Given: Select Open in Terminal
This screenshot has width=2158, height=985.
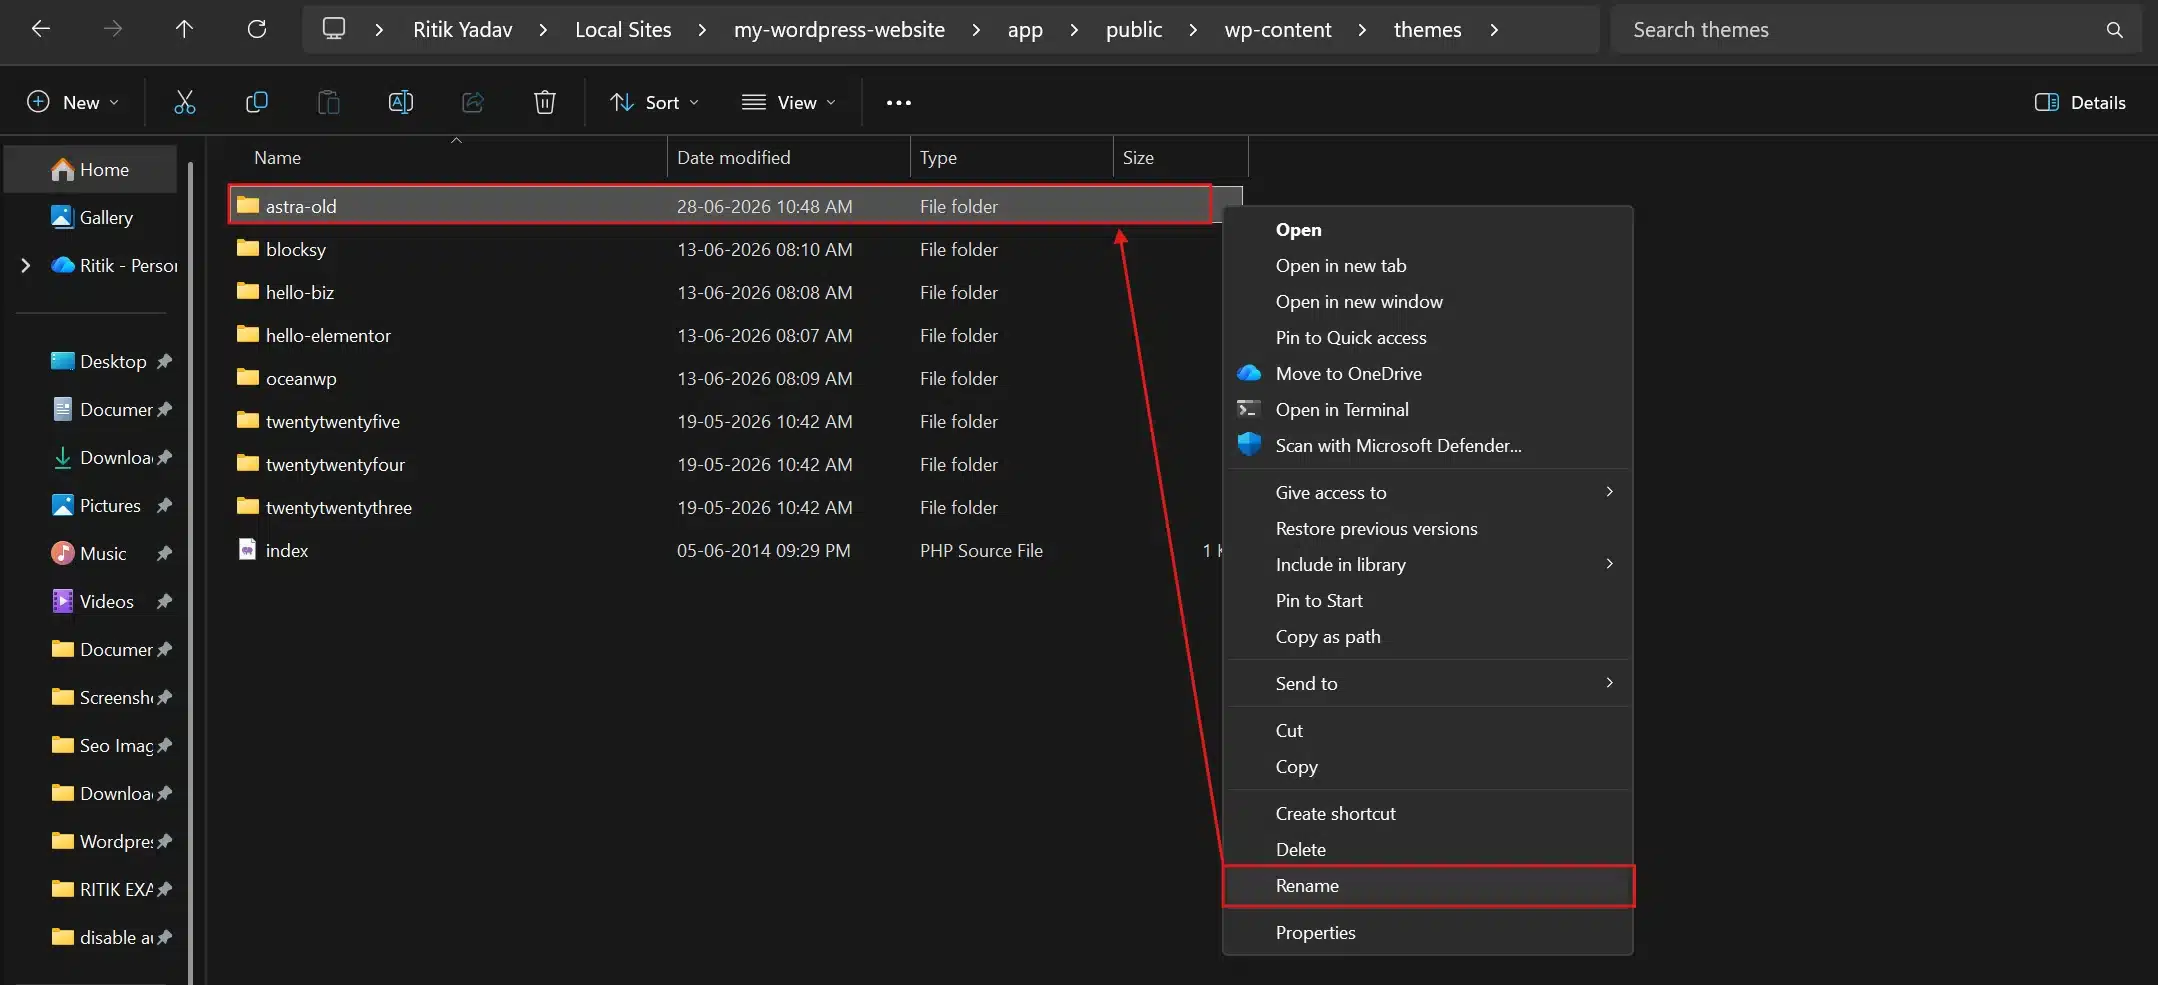Looking at the screenshot, I should [x=1428, y=409].
